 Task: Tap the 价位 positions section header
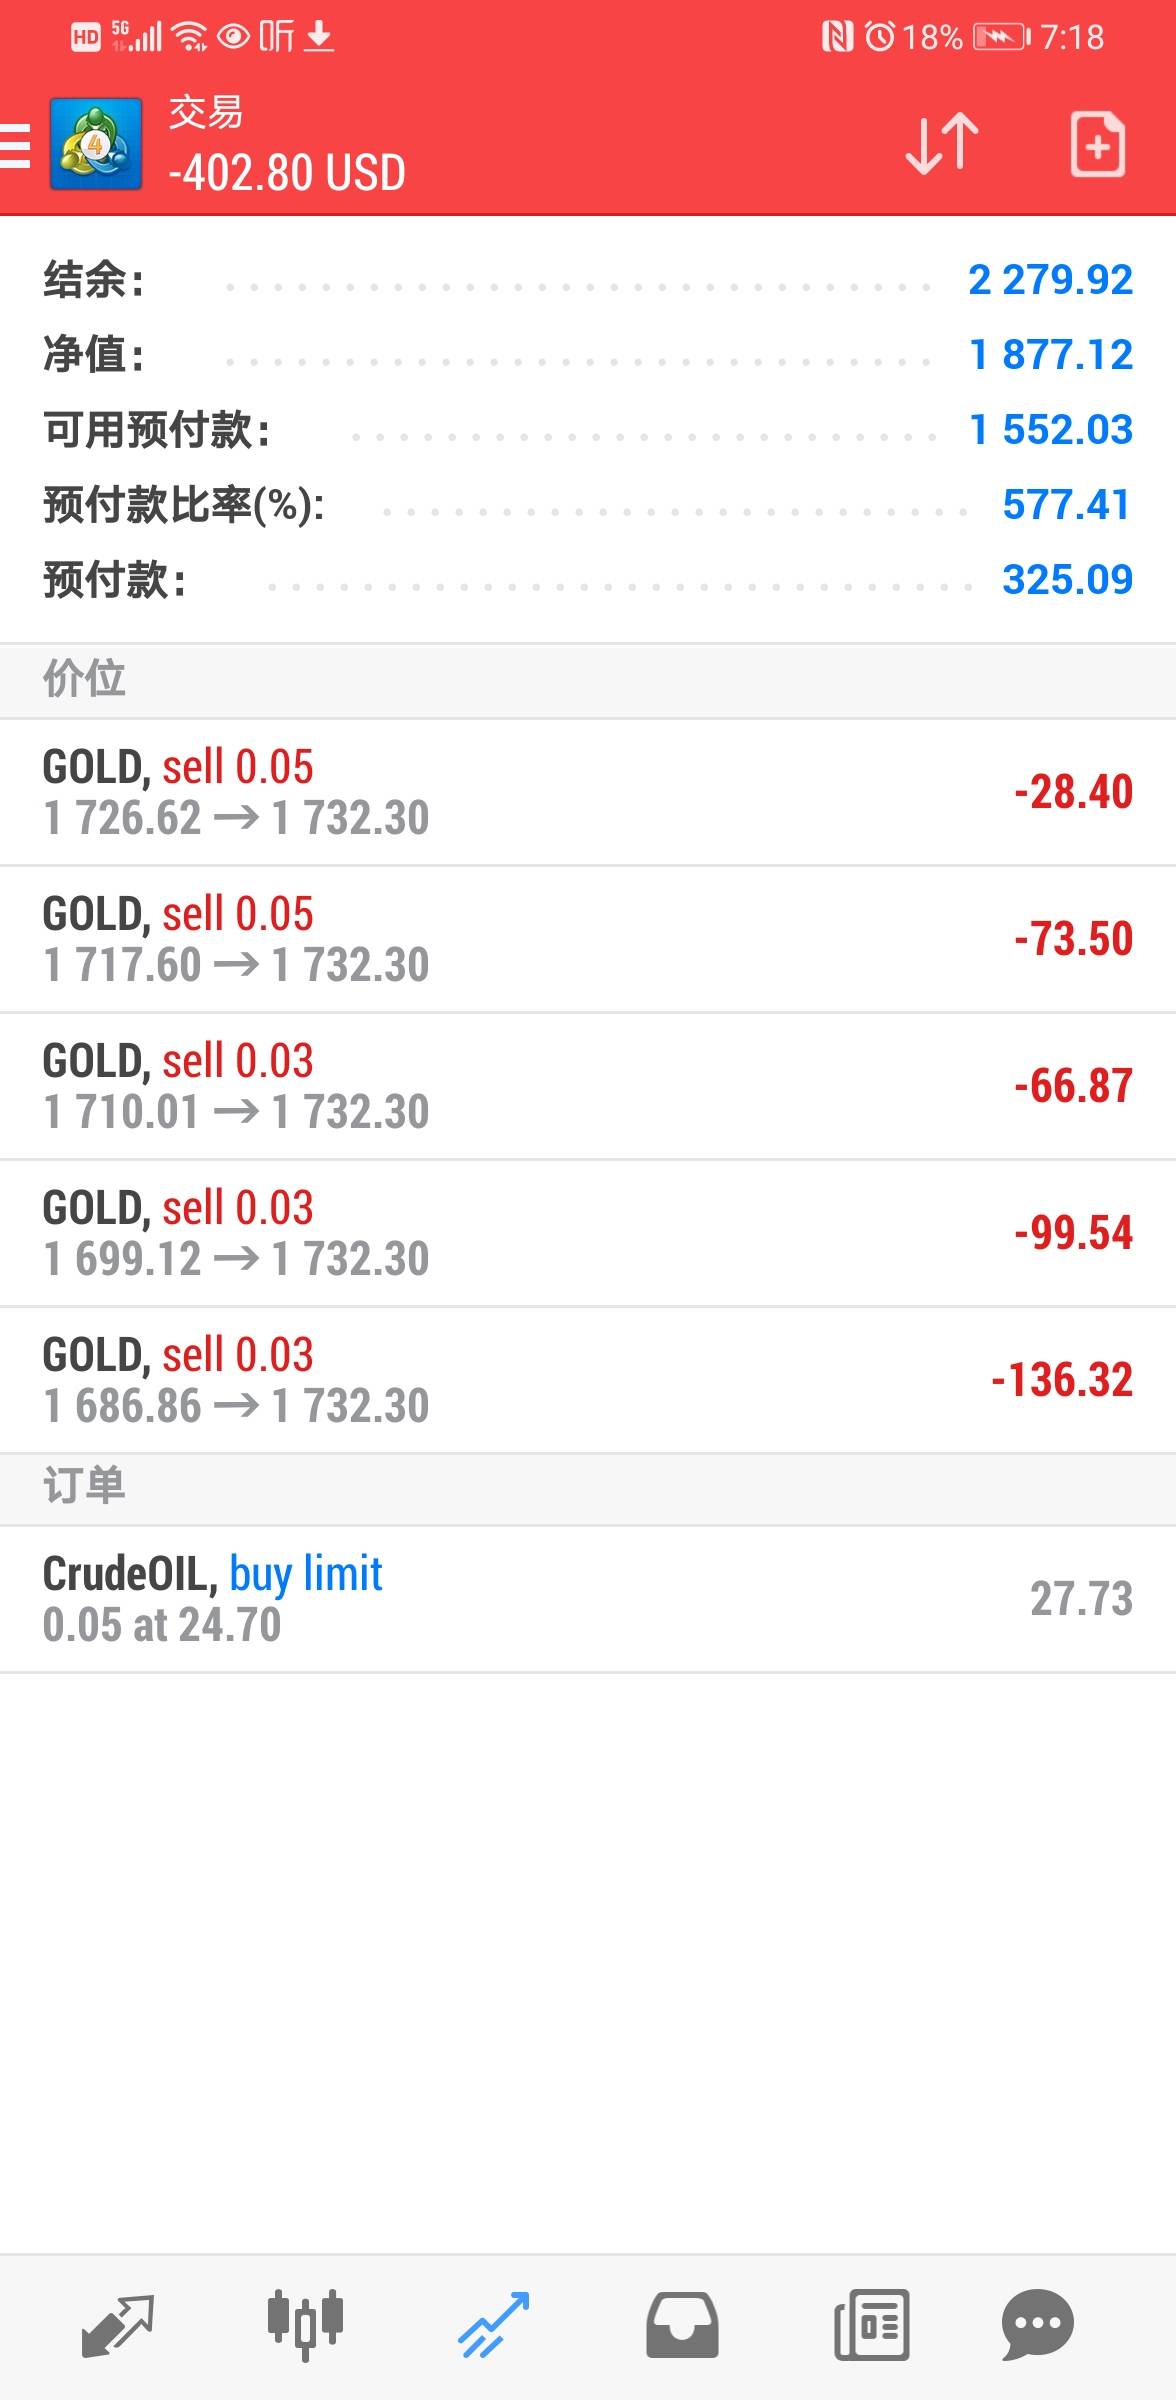[84, 679]
